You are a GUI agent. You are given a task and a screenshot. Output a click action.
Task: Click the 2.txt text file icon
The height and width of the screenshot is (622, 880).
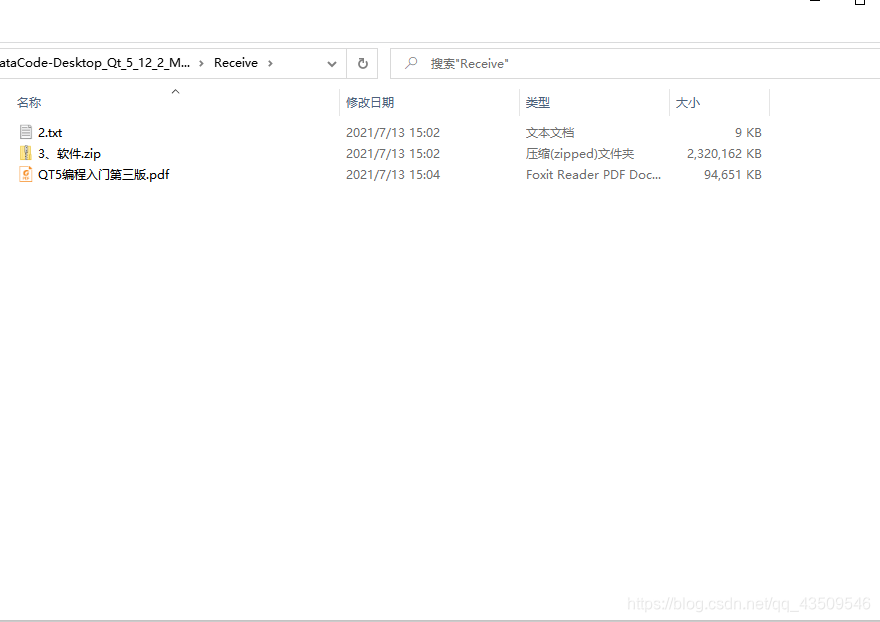[x=26, y=132]
